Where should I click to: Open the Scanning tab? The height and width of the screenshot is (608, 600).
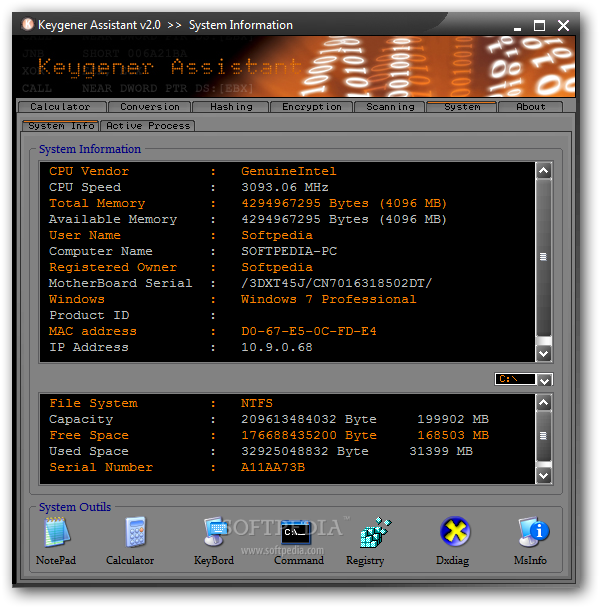pyautogui.click(x=390, y=107)
